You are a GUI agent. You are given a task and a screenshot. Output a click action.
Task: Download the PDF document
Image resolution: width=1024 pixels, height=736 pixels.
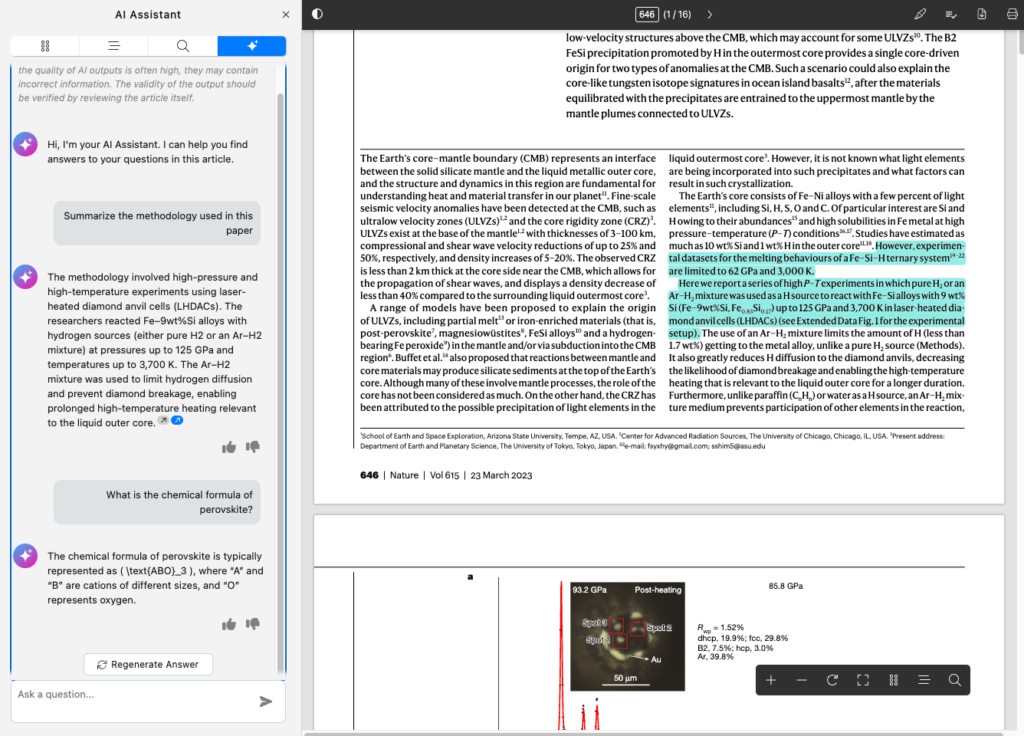pos(982,14)
